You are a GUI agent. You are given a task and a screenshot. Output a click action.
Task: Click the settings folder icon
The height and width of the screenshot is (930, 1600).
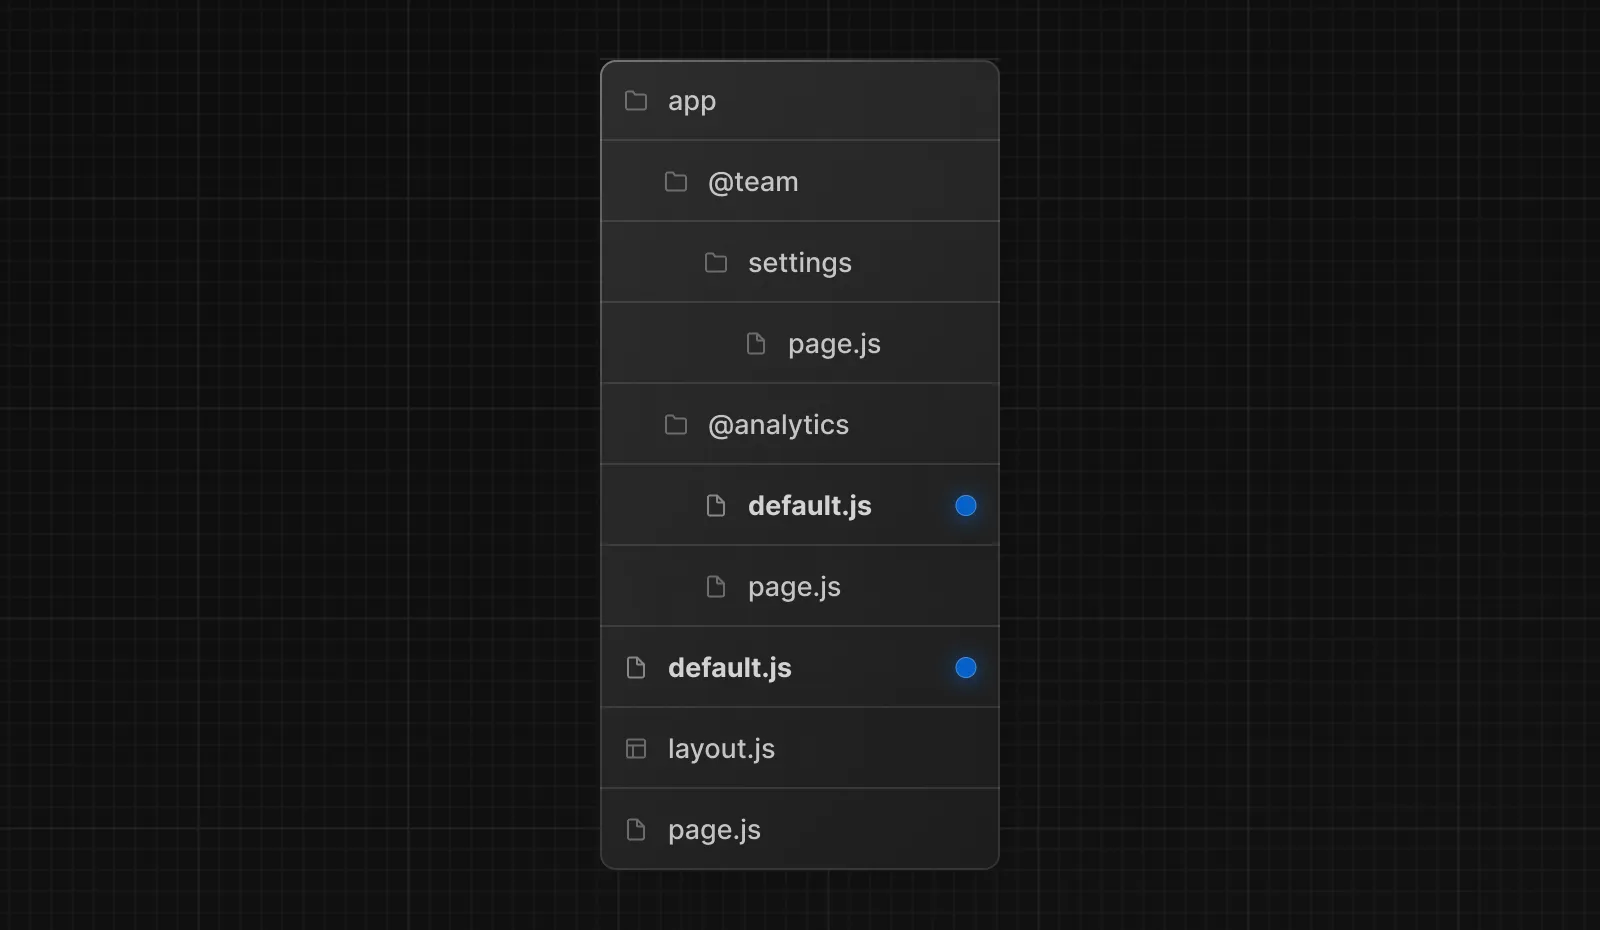pos(716,263)
